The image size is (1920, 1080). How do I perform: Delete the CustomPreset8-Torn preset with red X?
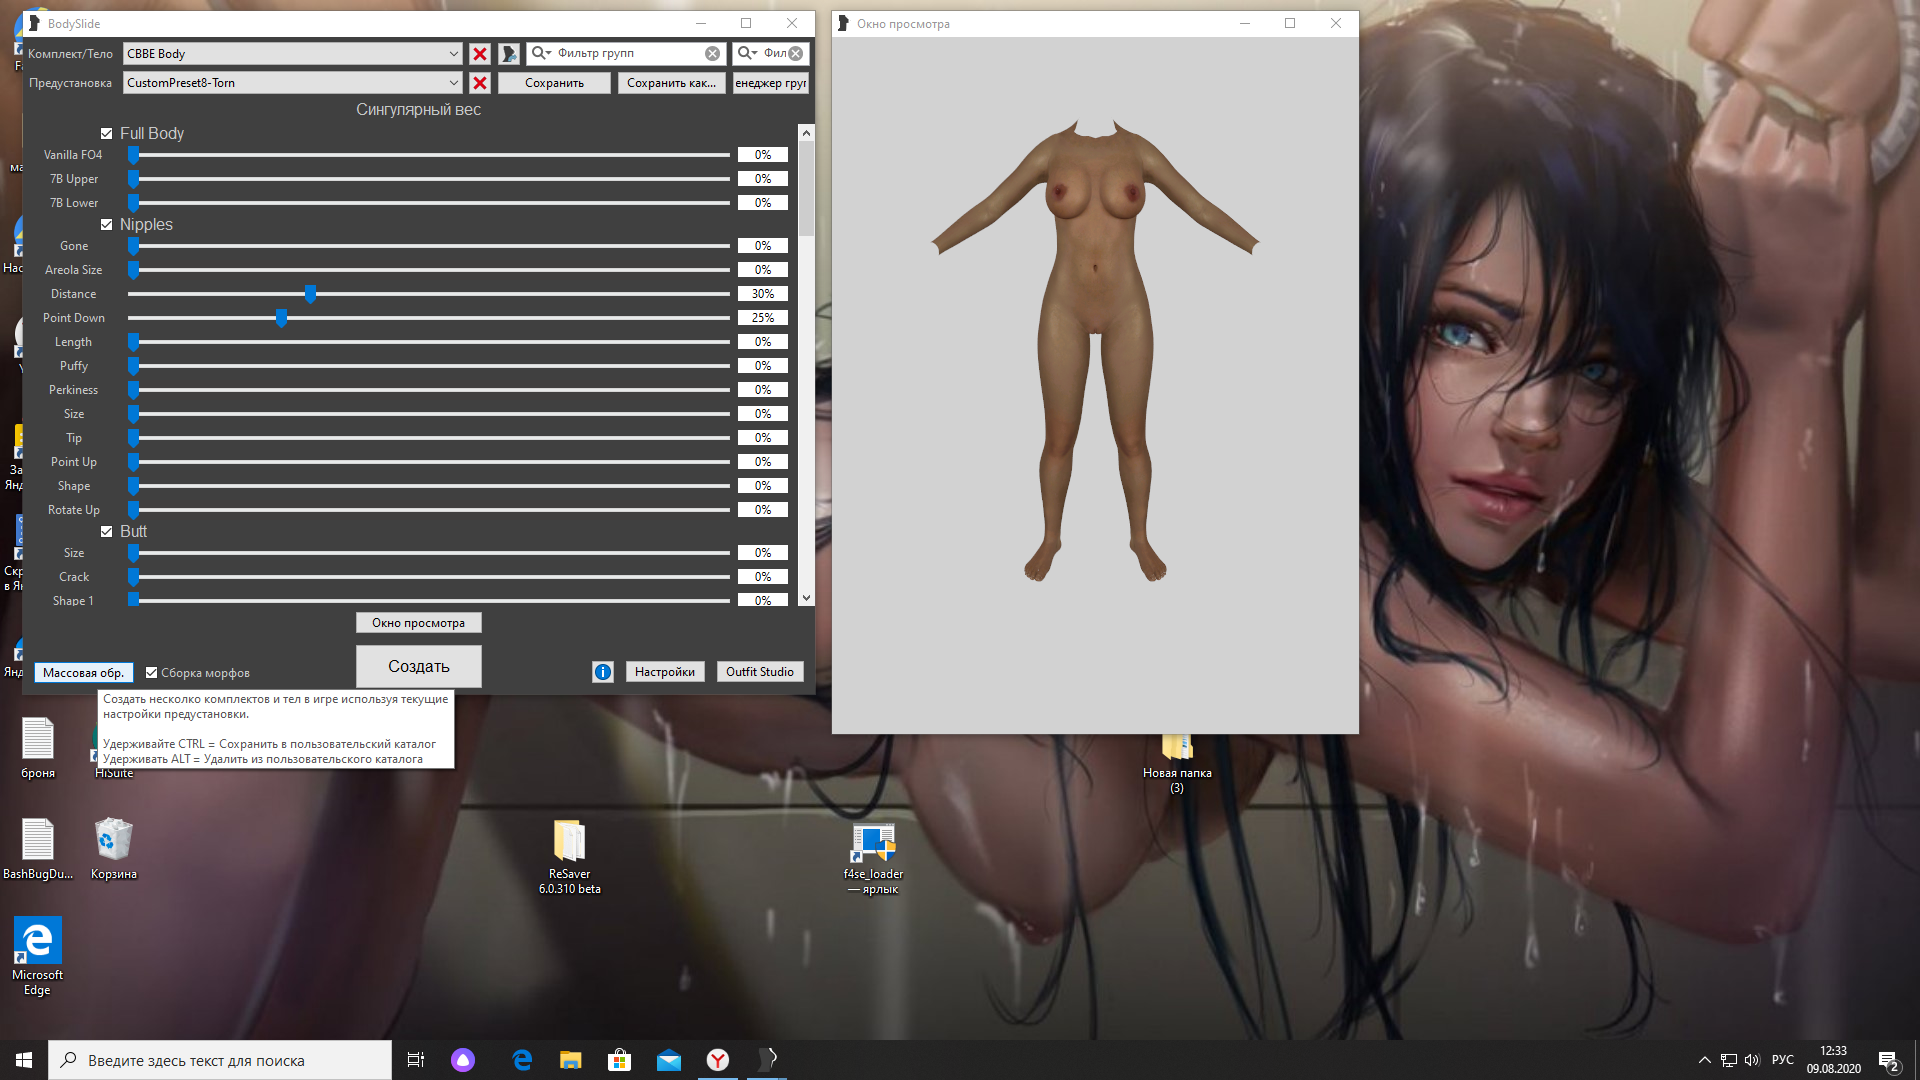(x=480, y=83)
